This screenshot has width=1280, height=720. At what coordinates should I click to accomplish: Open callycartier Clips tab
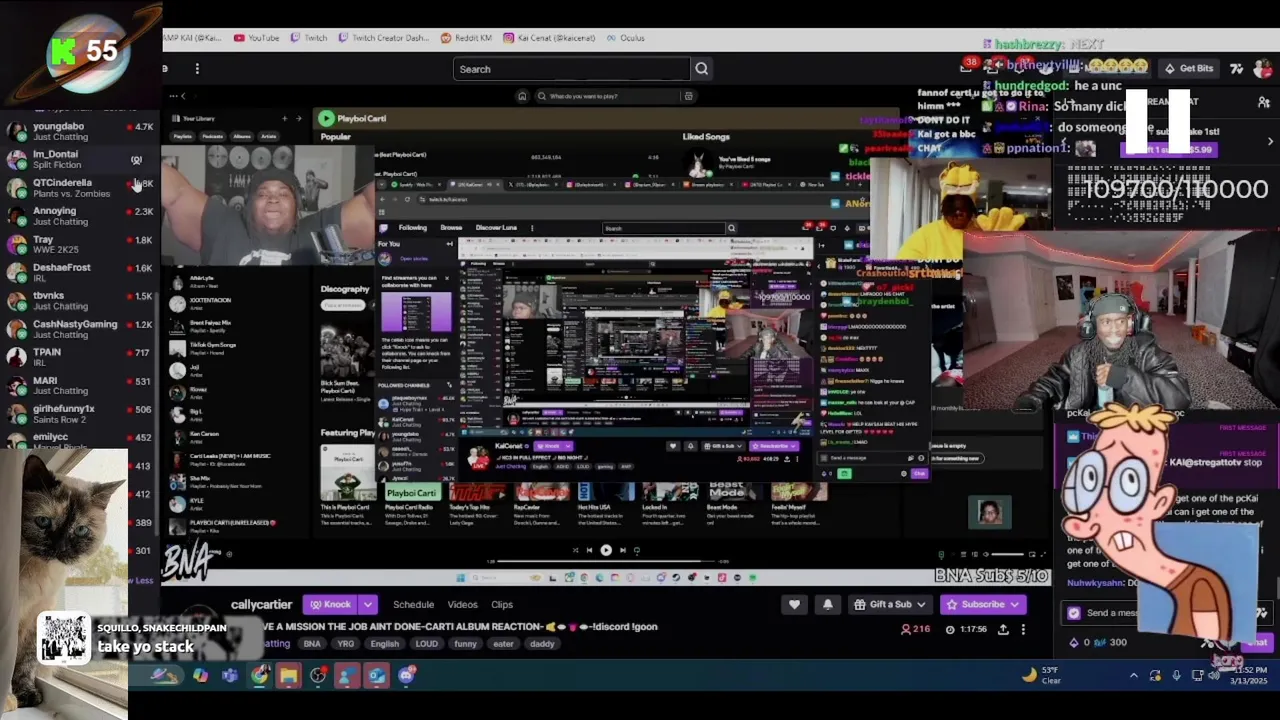tap(502, 604)
